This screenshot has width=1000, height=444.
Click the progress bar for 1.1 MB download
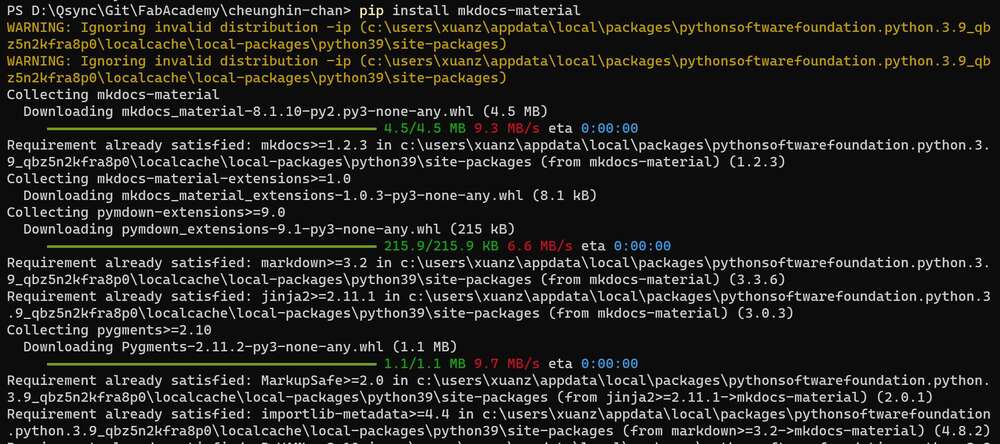coord(212,364)
